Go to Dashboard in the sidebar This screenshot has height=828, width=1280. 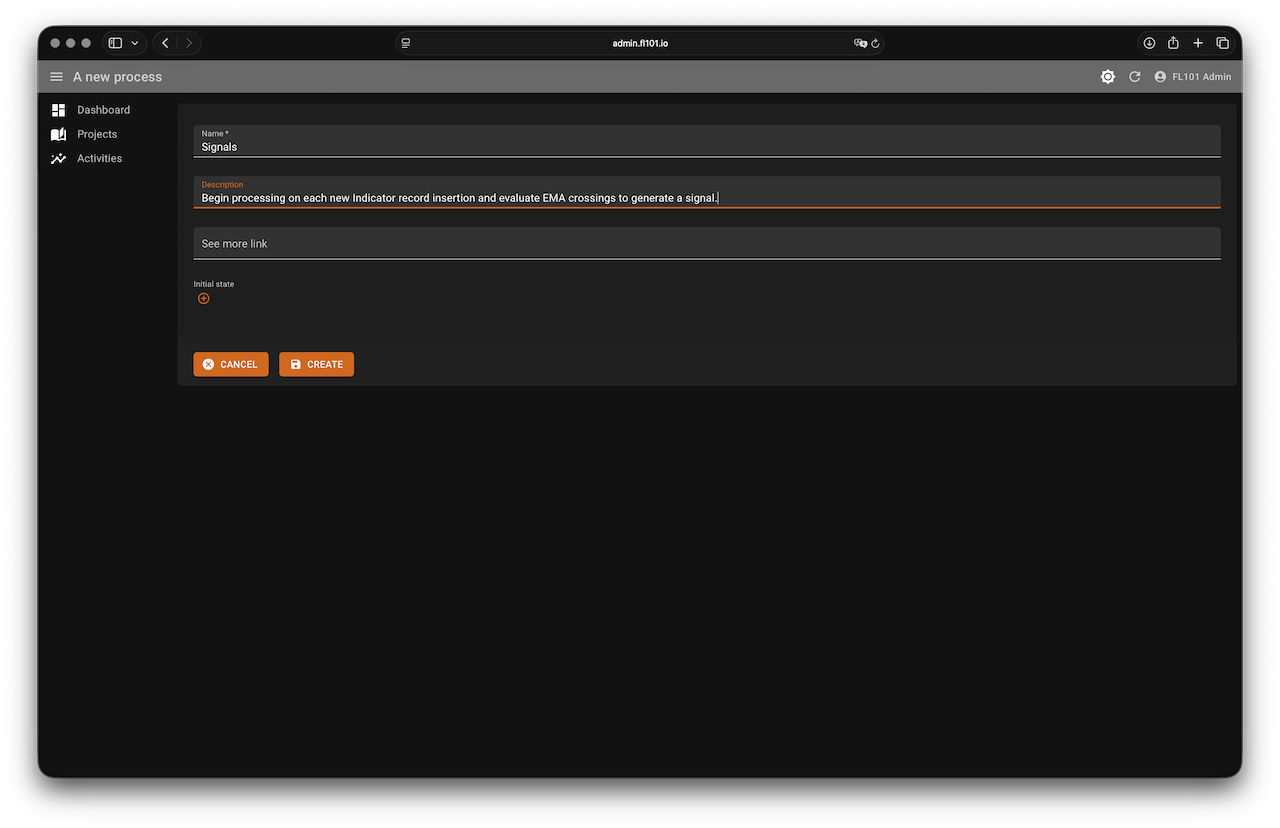click(103, 110)
